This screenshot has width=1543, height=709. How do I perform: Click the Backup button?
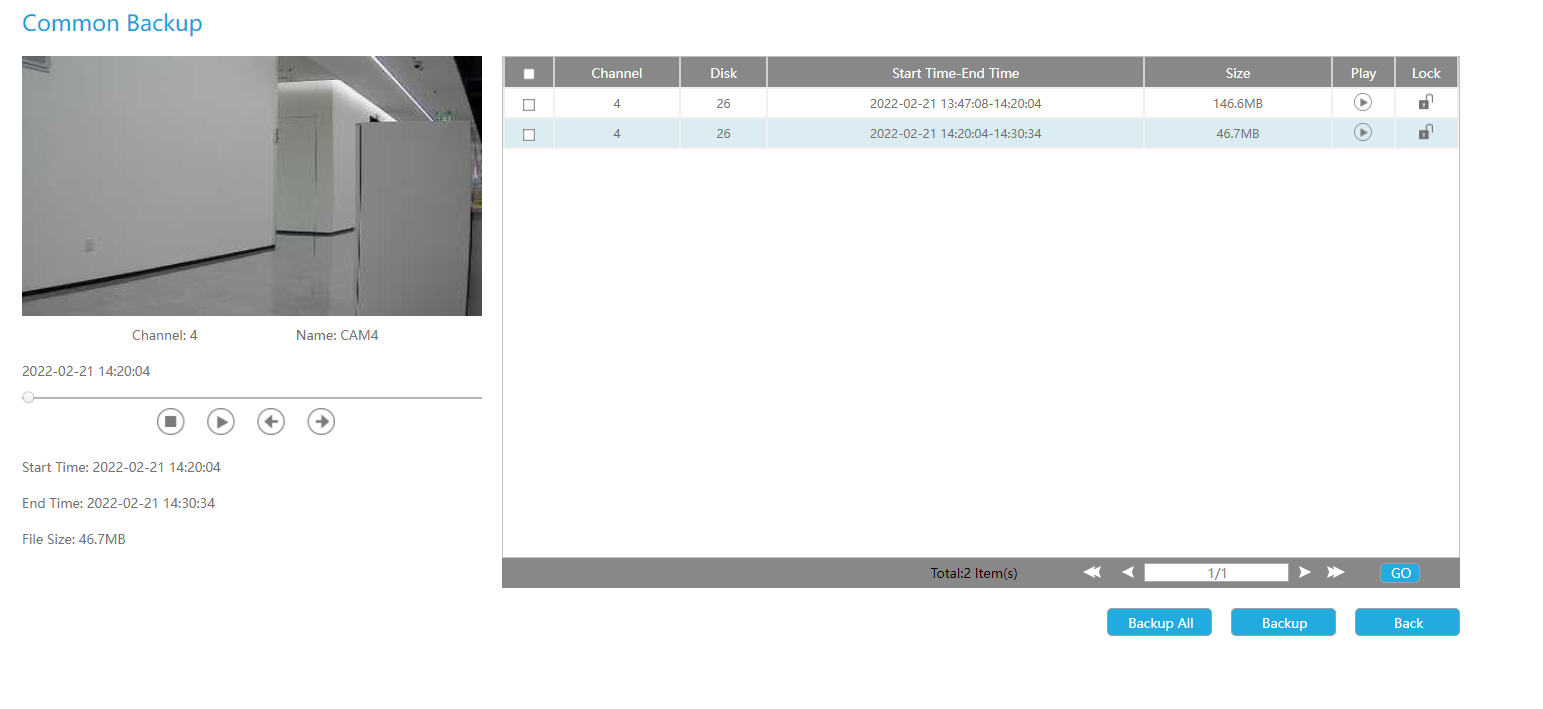click(x=1284, y=622)
